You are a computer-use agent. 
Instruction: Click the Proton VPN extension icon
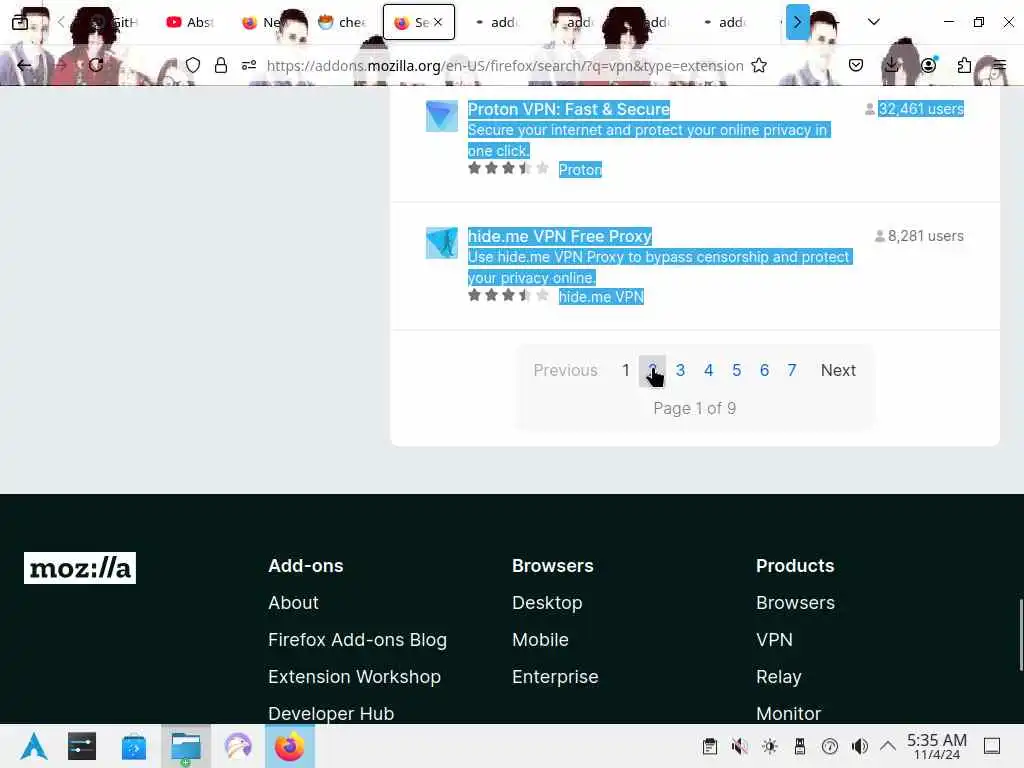click(442, 116)
